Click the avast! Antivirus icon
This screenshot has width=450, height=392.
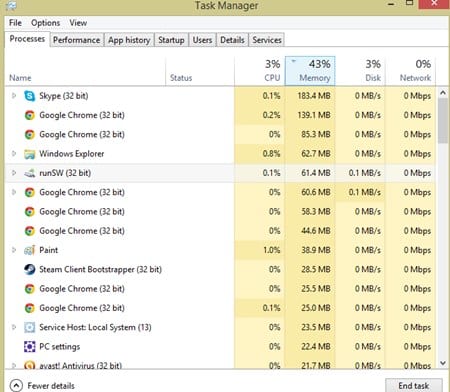pyautogui.click(x=30, y=365)
